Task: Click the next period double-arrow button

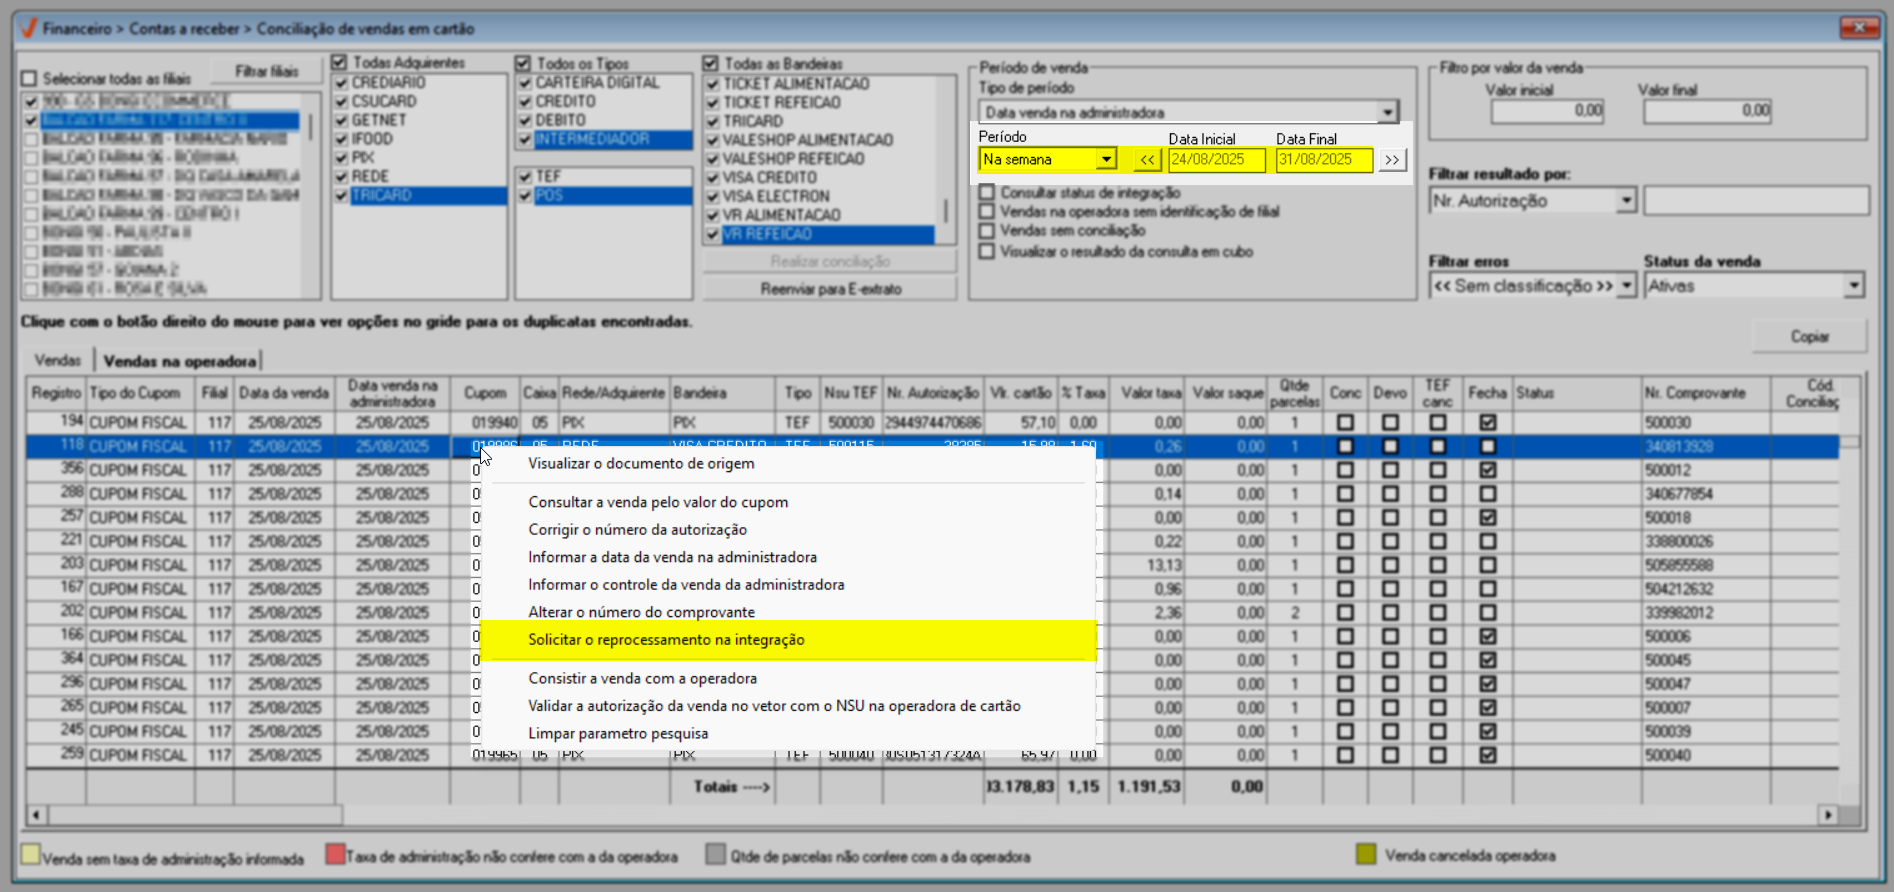Action: (1391, 160)
